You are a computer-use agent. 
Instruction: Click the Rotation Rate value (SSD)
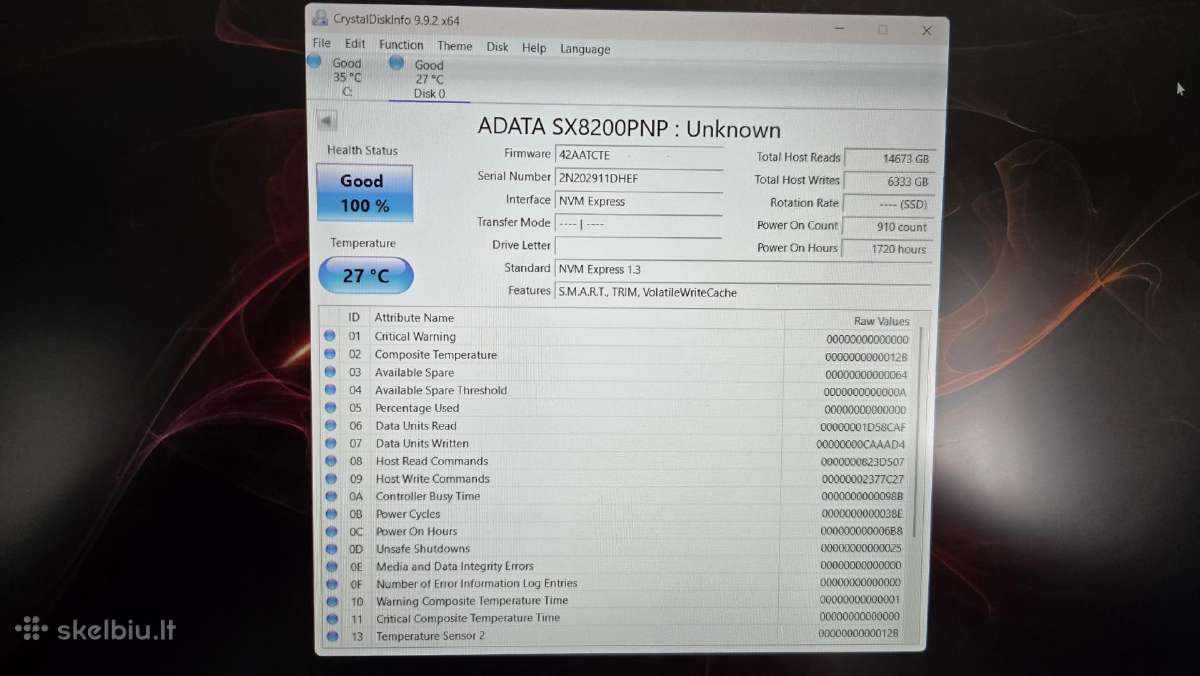tap(889, 203)
